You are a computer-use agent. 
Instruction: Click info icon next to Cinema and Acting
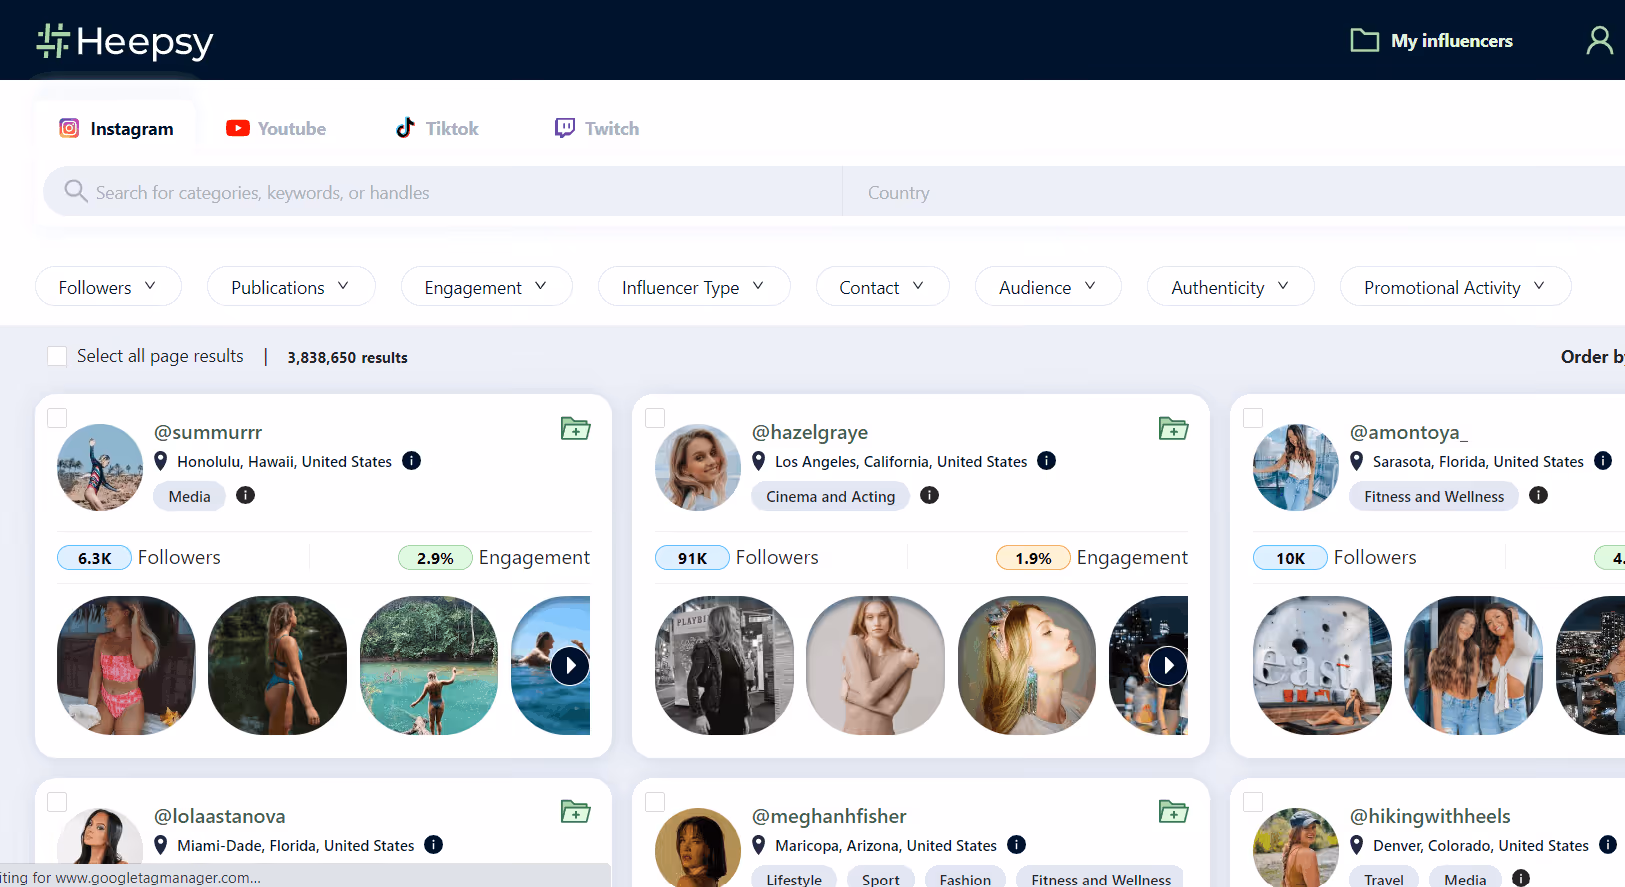(x=929, y=495)
